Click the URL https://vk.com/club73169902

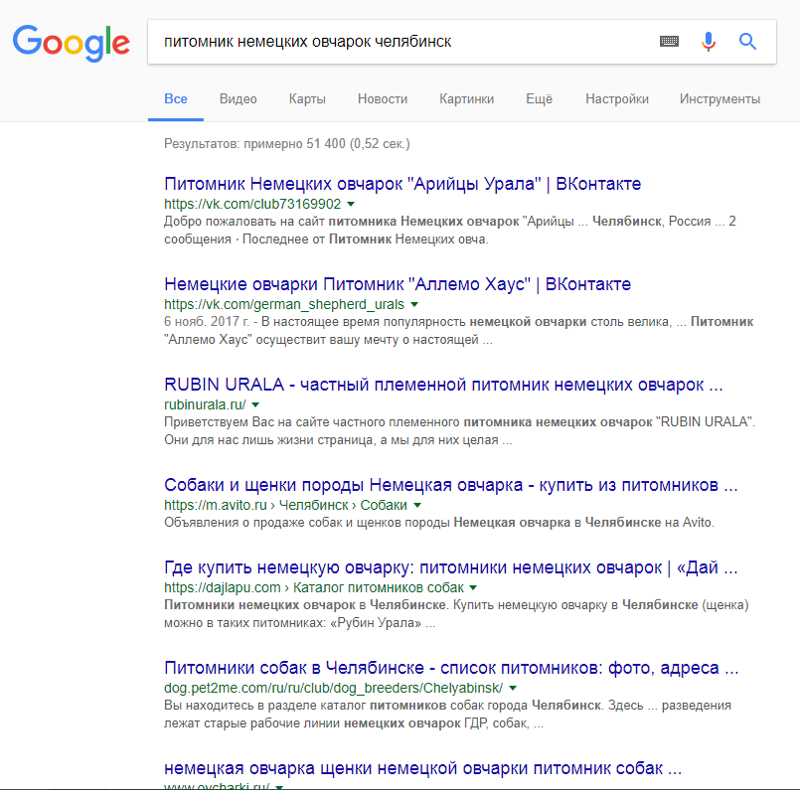pos(253,204)
